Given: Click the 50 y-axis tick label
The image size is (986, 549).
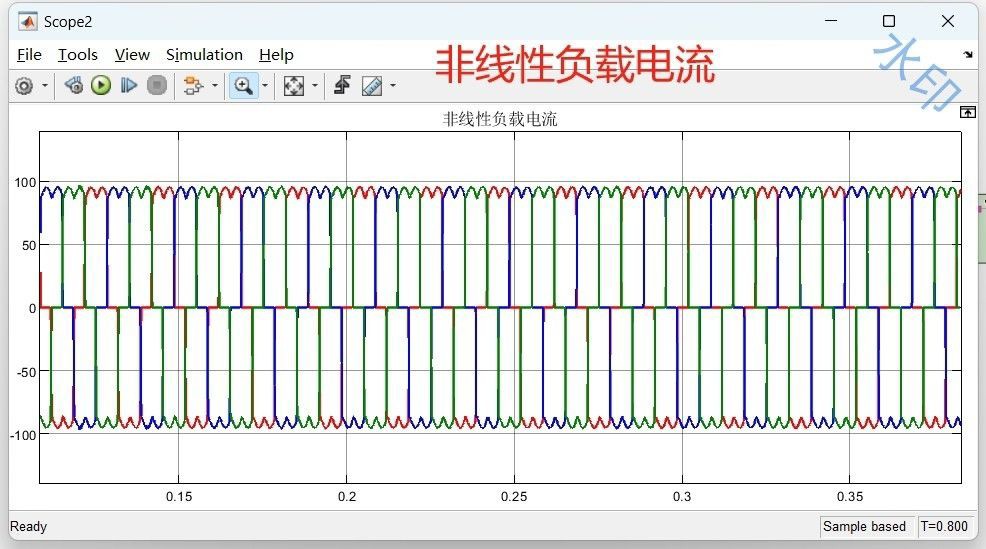Looking at the screenshot, I should (29, 246).
